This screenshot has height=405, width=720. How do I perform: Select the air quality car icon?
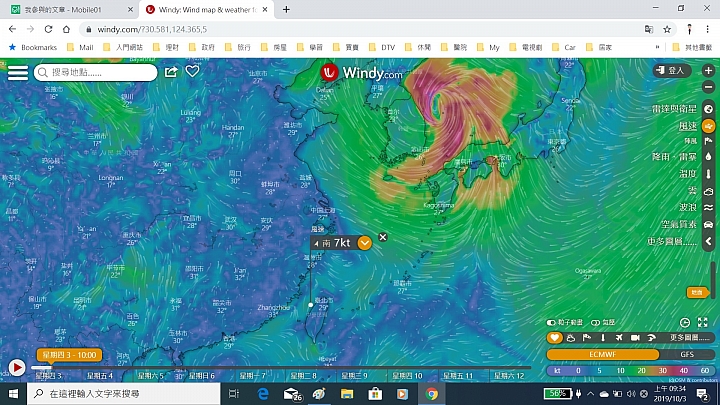pyautogui.click(x=709, y=225)
